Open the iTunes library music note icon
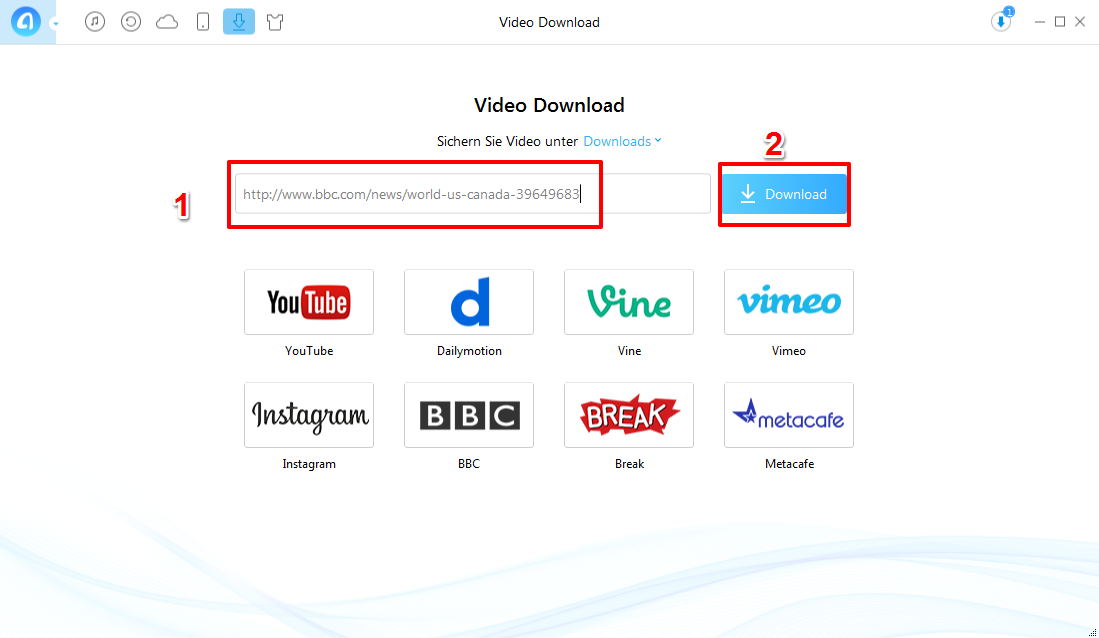This screenshot has width=1099, height=638. (x=95, y=22)
